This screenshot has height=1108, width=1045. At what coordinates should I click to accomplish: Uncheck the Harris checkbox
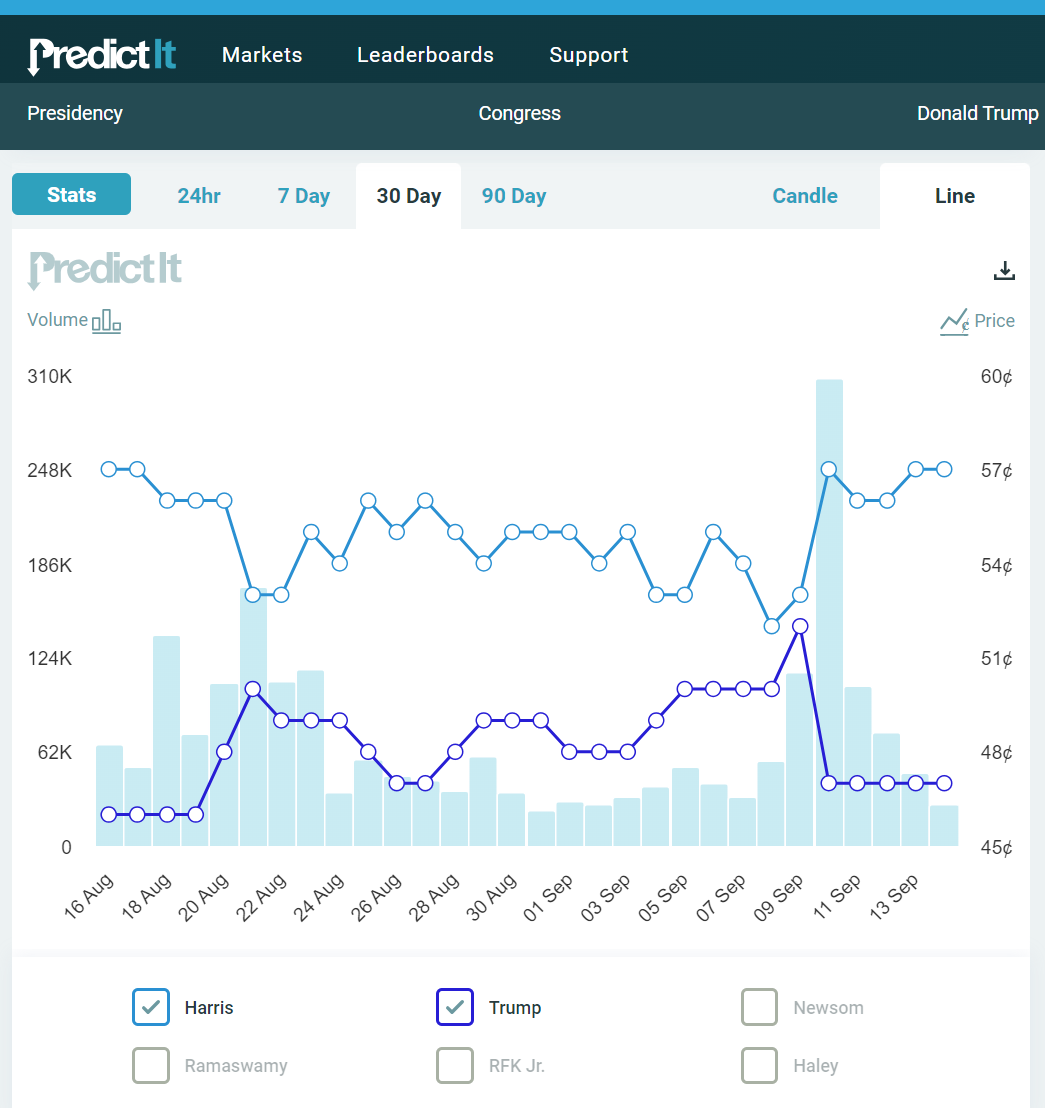pos(151,1007)
